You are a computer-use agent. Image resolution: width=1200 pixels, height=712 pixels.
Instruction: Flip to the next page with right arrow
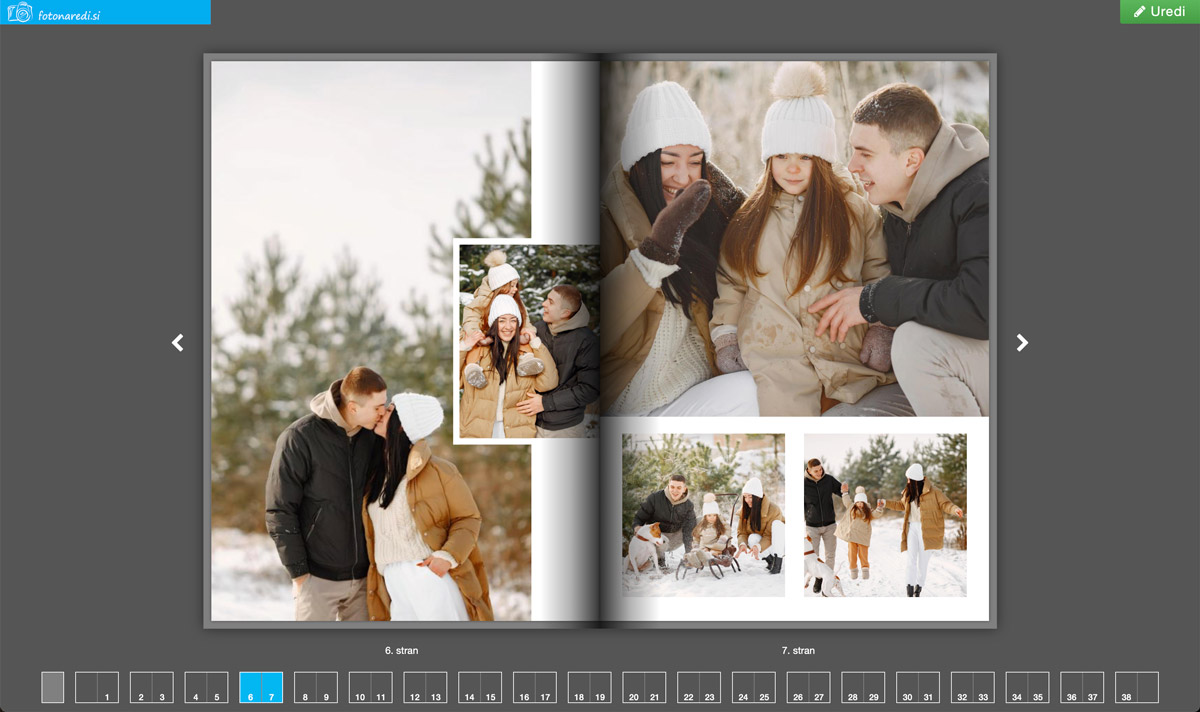pos(1022,343)
